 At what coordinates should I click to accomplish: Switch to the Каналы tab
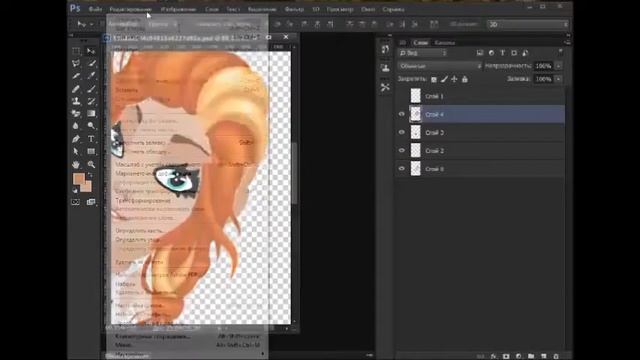pyautogui.click(x=444, y=42)
